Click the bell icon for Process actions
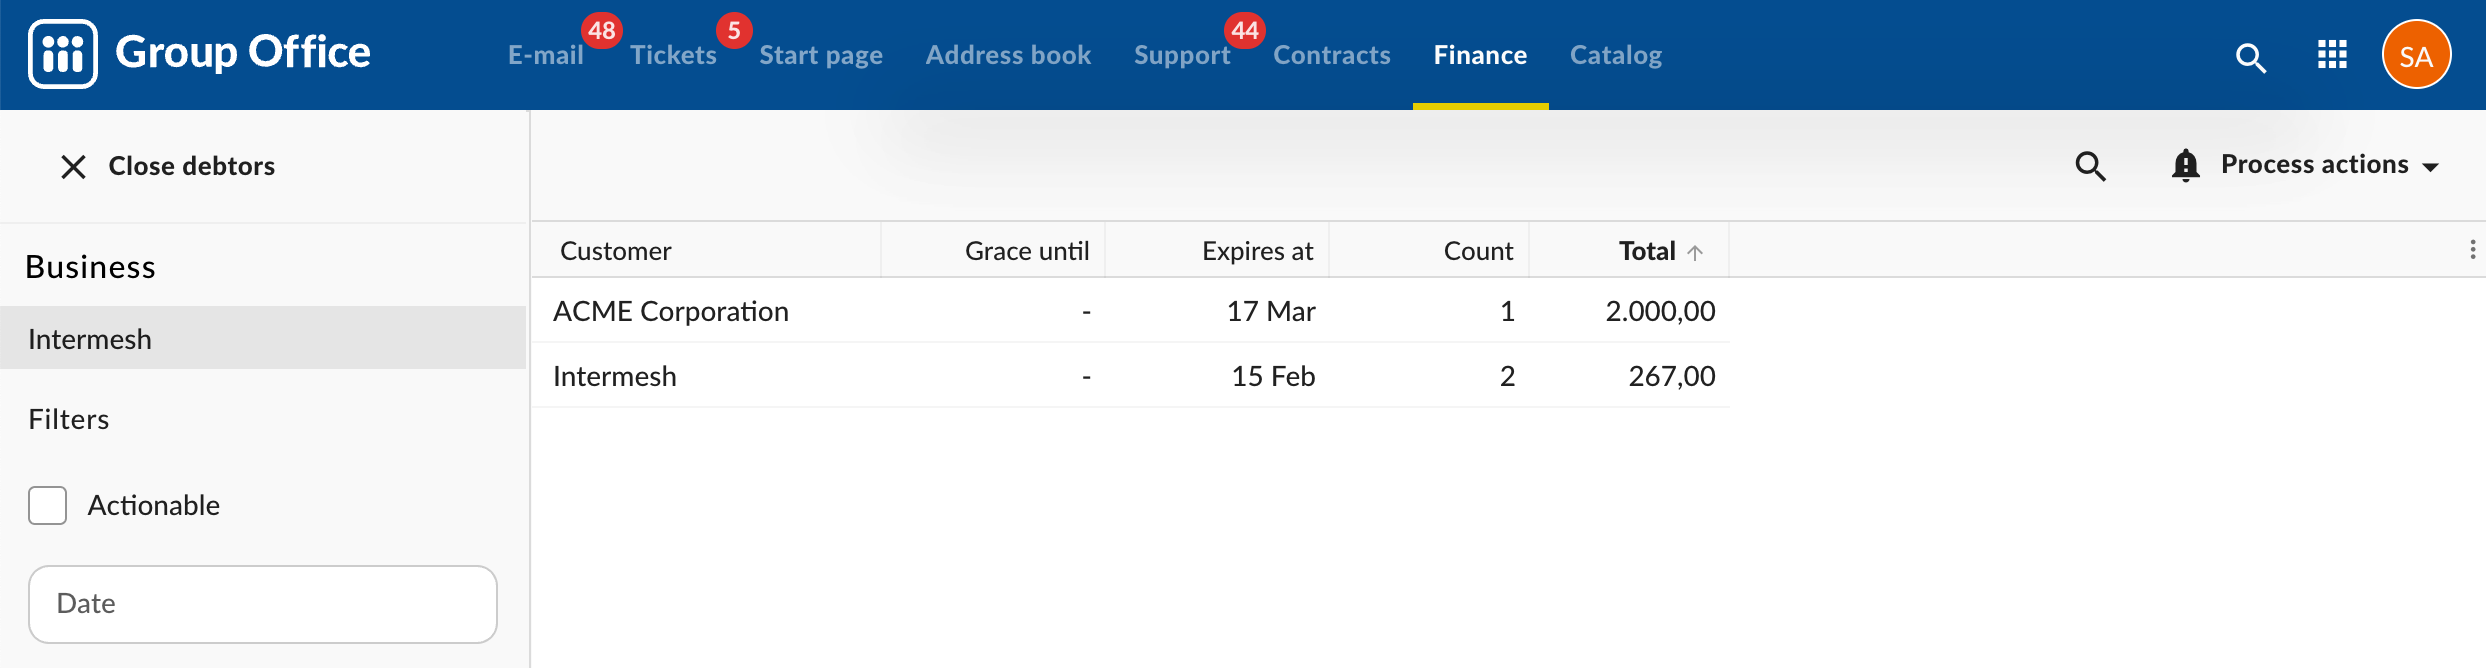 pyautogui.click(x=2185, y=165)
